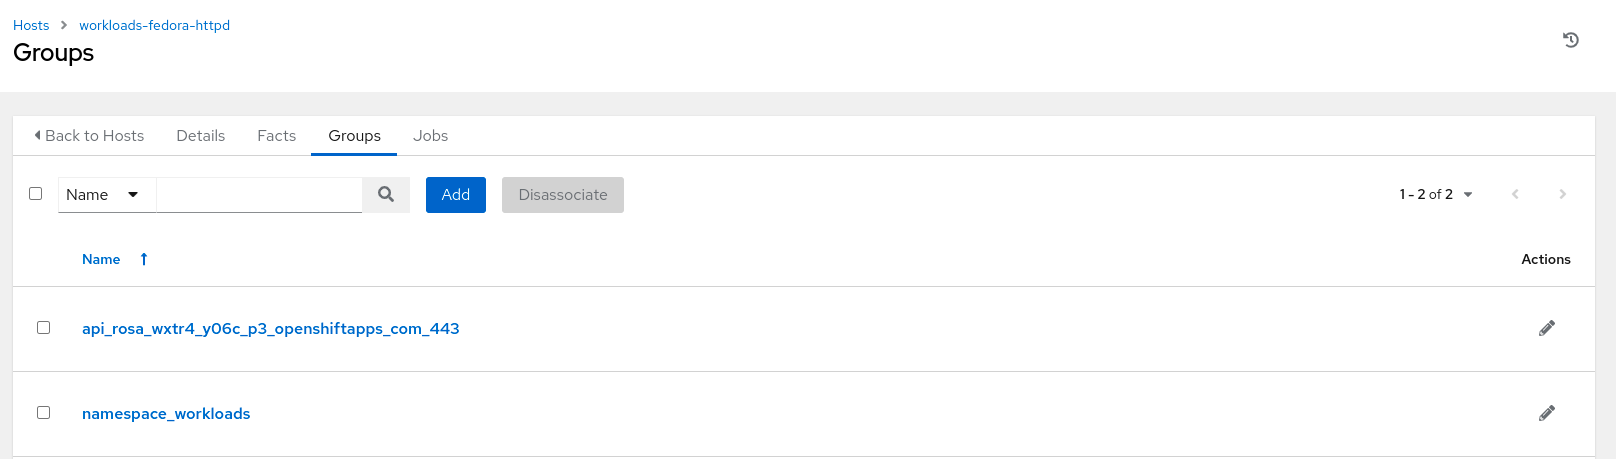Go to previous page arrow
Image resolution: width=1616 pixels, height=459 pixels.
(x=1515, y=194)
